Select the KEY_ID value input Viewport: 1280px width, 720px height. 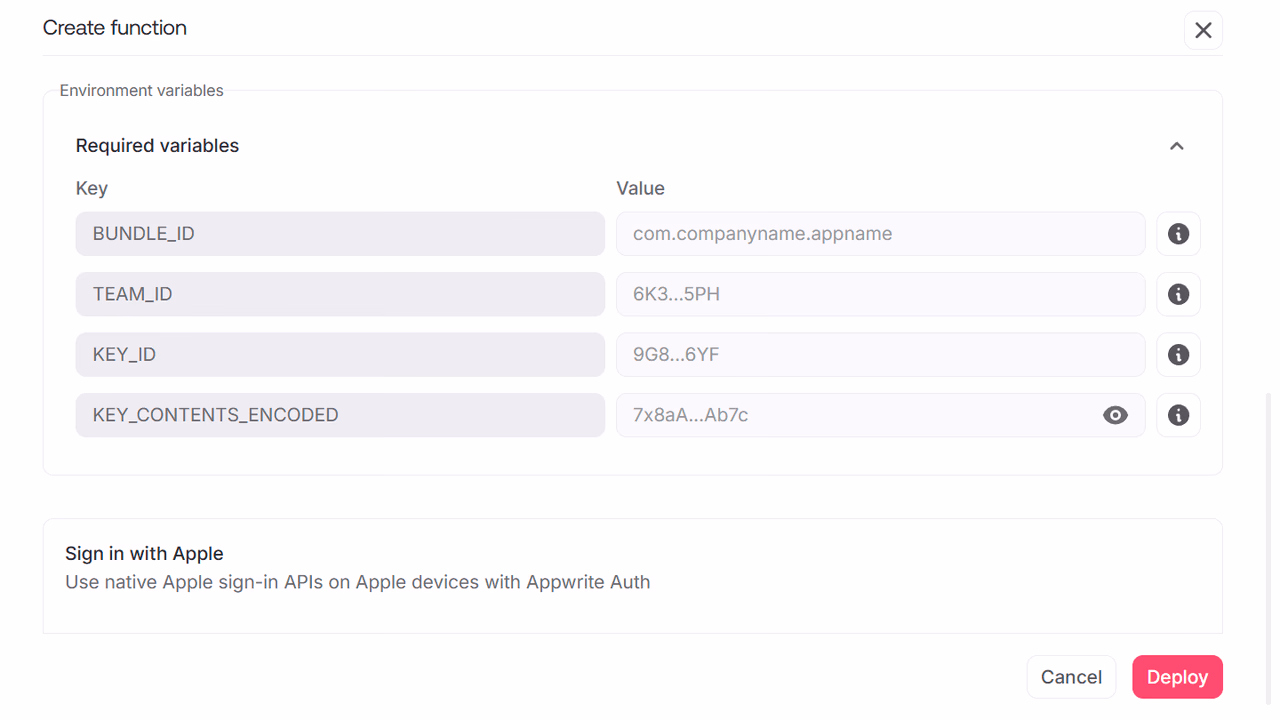880,355
